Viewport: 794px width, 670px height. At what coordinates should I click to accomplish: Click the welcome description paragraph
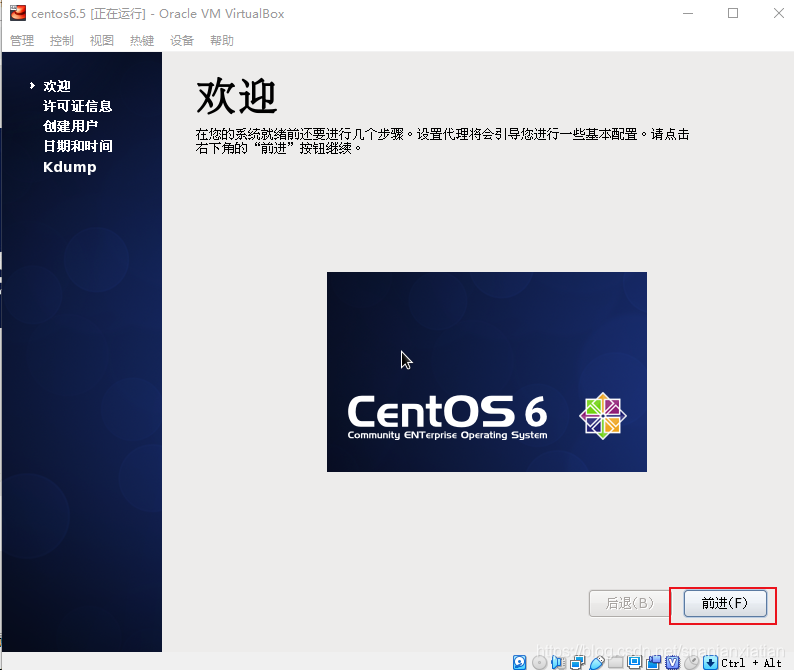443,141
